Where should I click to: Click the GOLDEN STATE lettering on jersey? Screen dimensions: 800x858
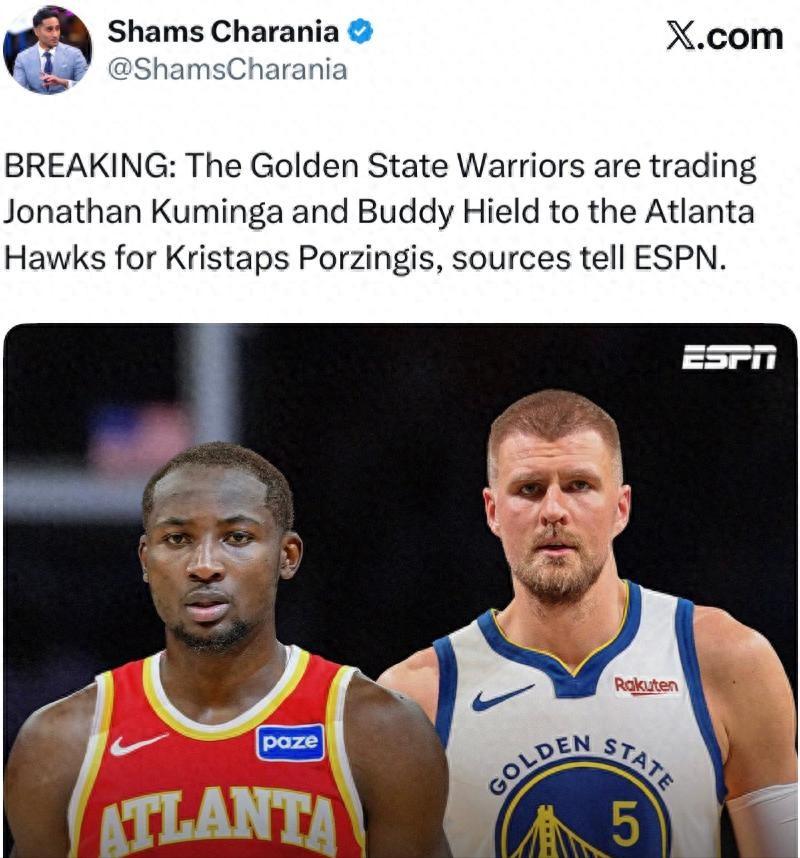click(x=581, y=763)
